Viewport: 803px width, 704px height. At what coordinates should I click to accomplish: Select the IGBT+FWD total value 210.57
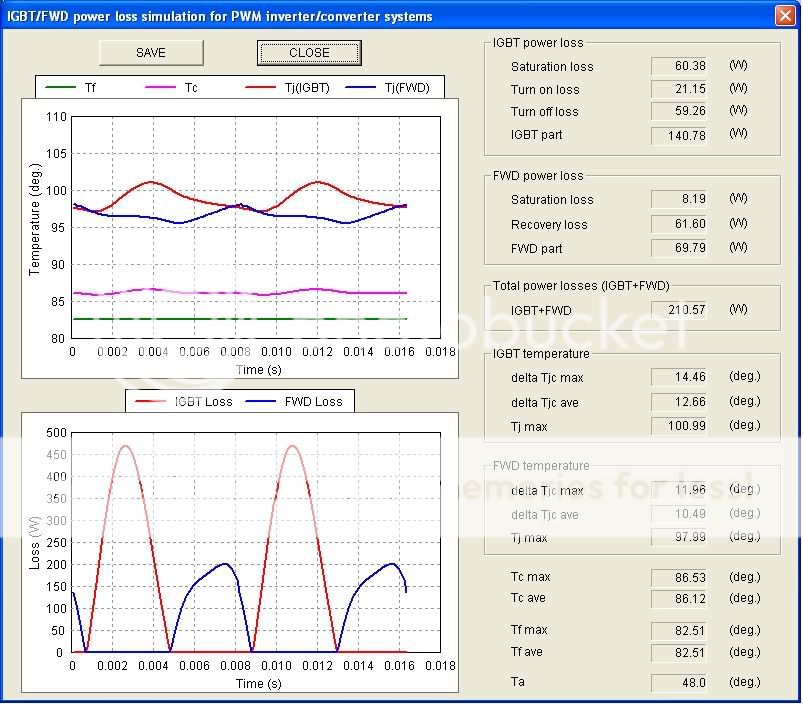pyautogui.click(x=679, y=310)
